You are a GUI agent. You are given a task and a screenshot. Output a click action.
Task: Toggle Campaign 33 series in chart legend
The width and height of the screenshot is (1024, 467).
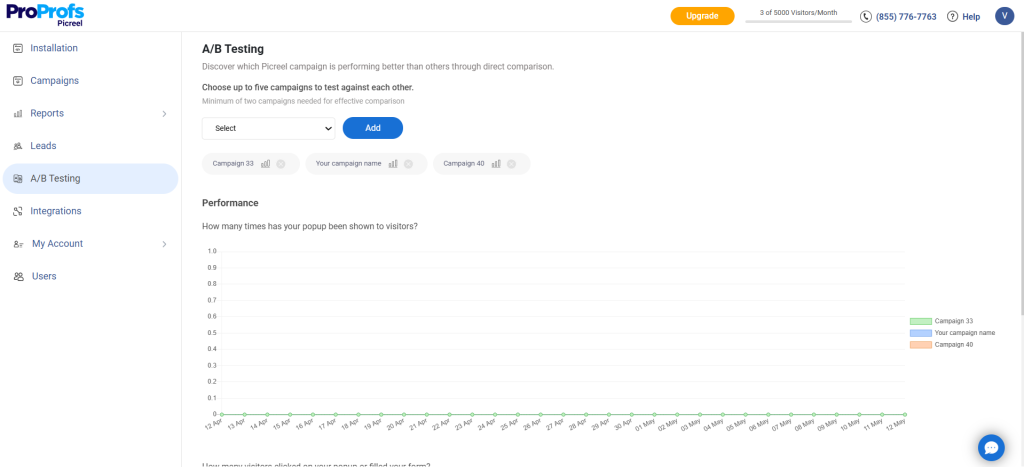[x=920, y=321]
